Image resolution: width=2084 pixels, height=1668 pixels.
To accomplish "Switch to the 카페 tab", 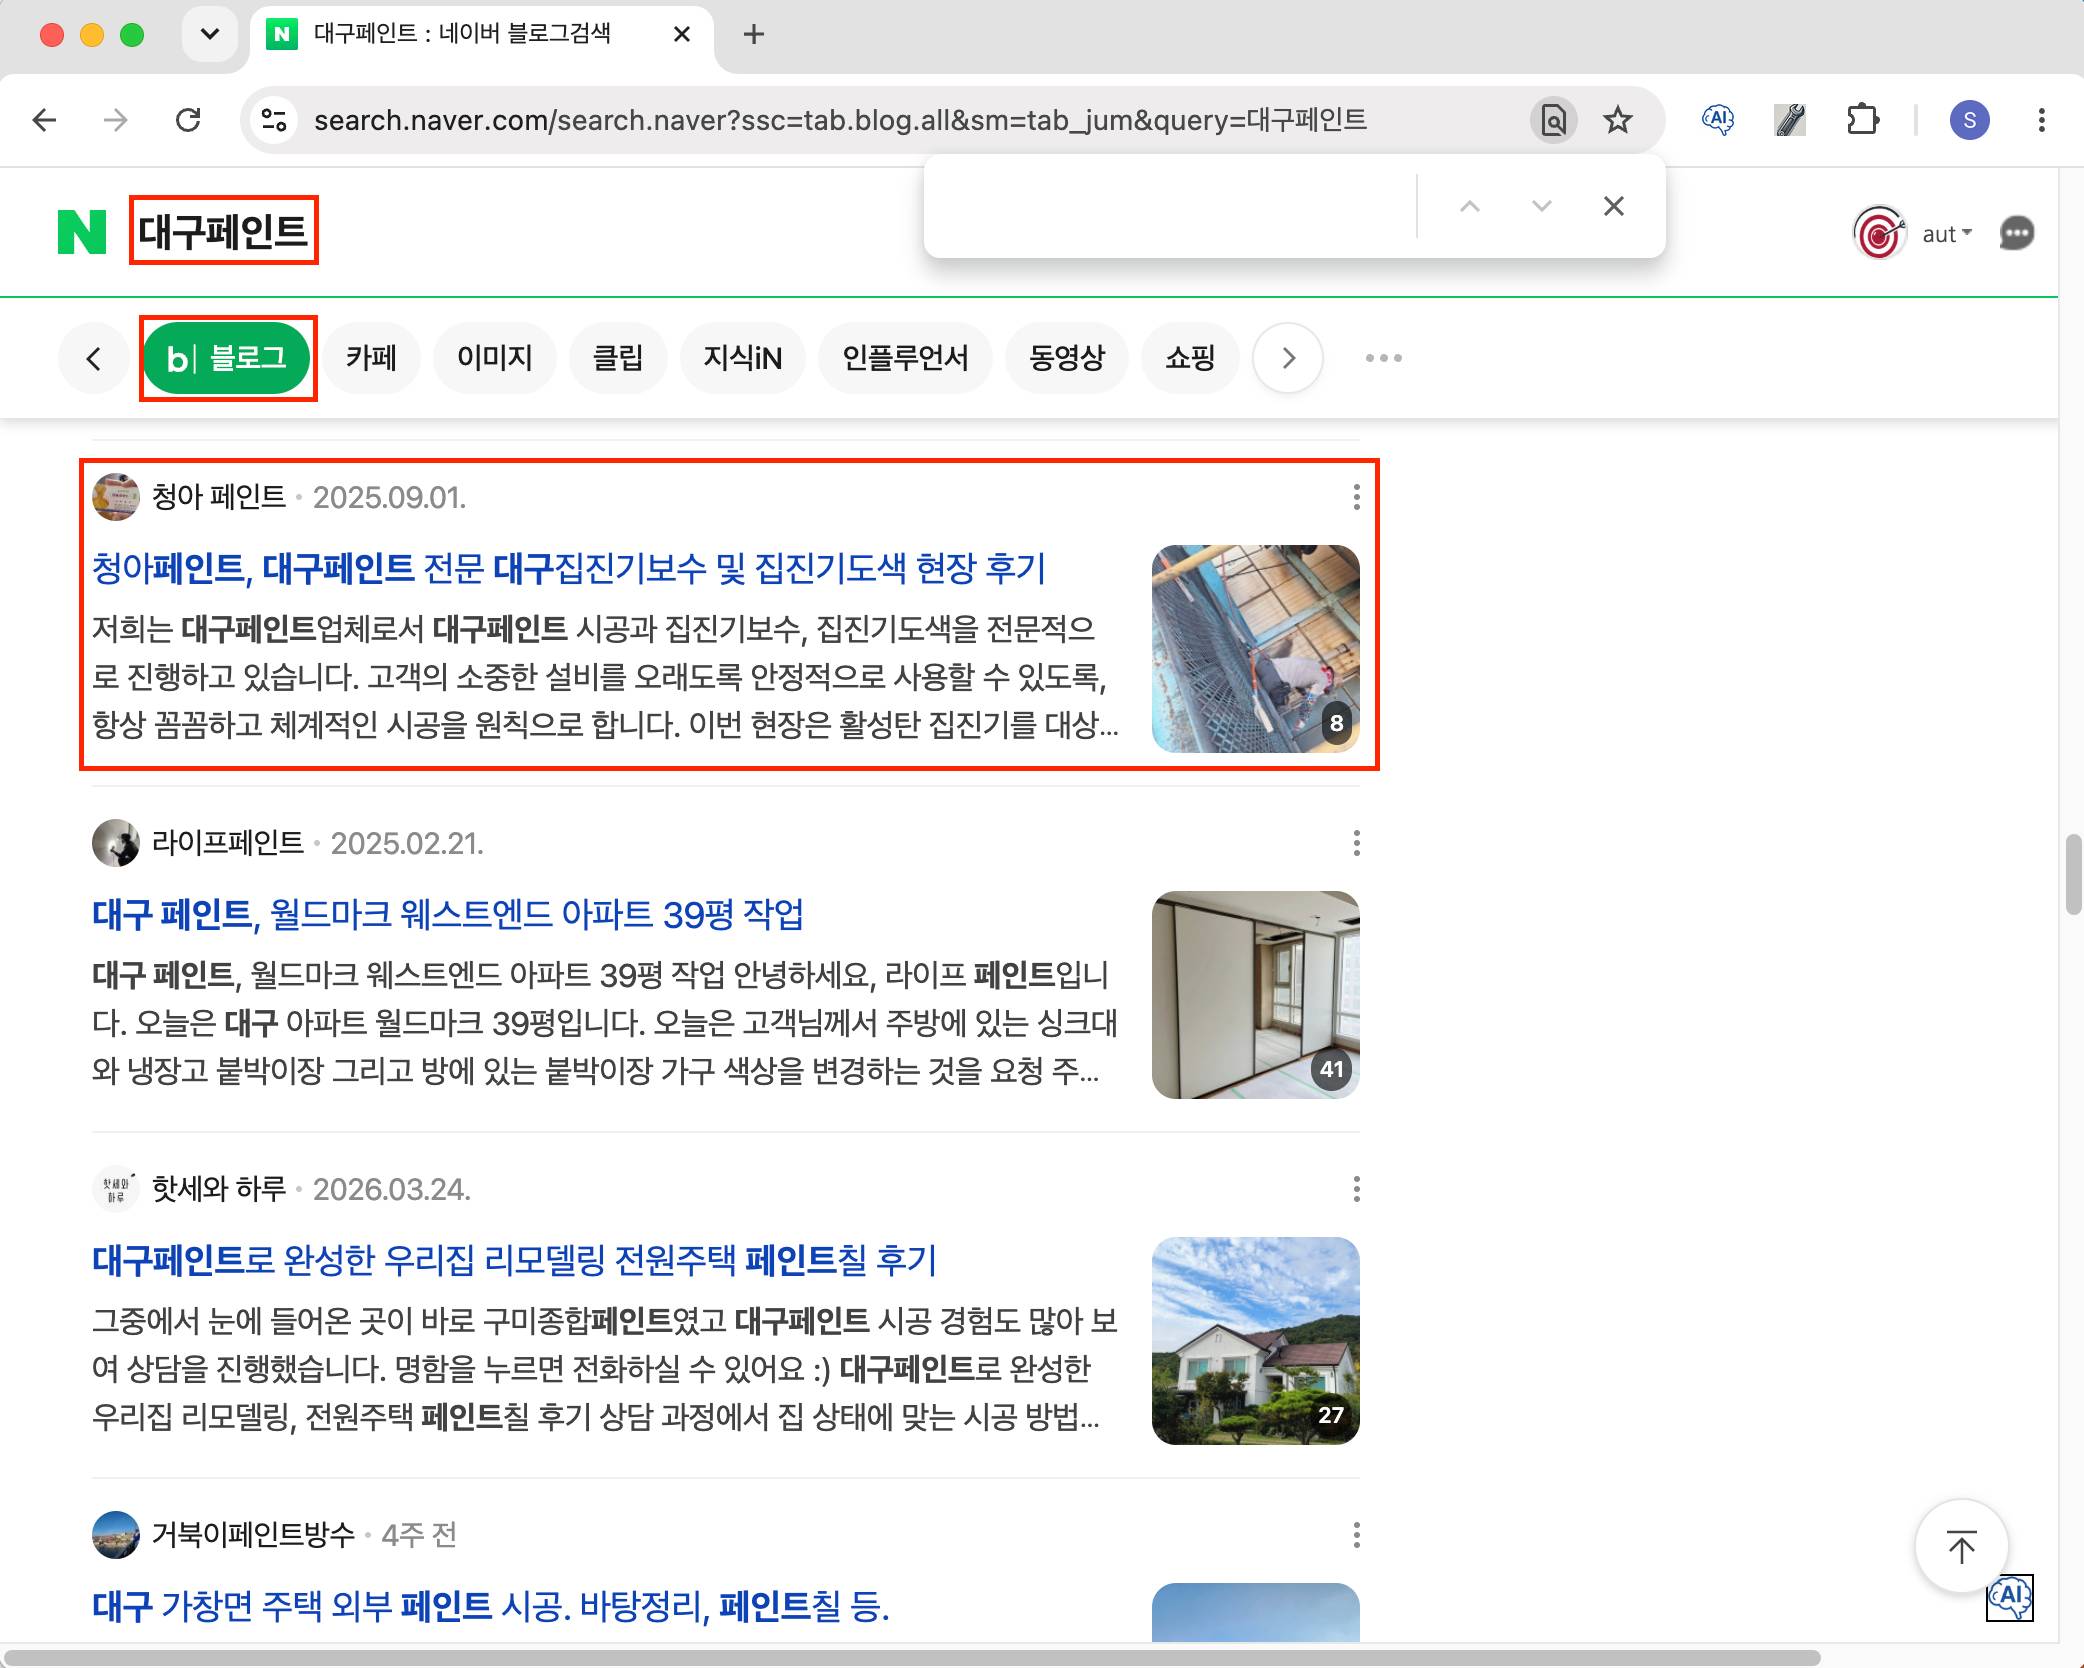I will coord(371,358).
